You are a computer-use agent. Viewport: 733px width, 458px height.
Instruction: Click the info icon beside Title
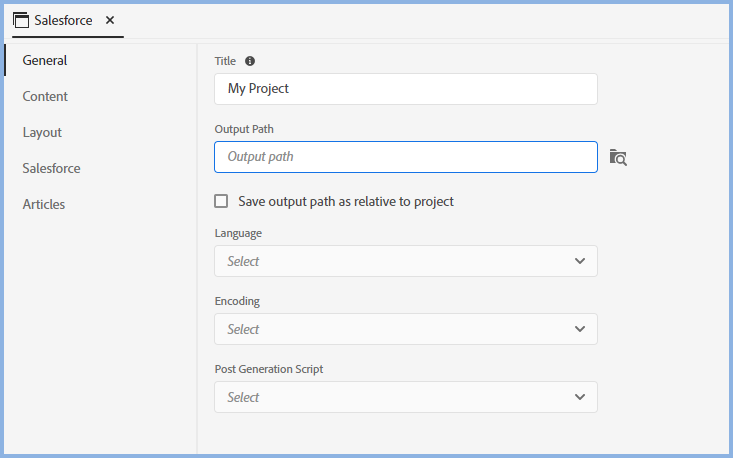coord(250,61)
